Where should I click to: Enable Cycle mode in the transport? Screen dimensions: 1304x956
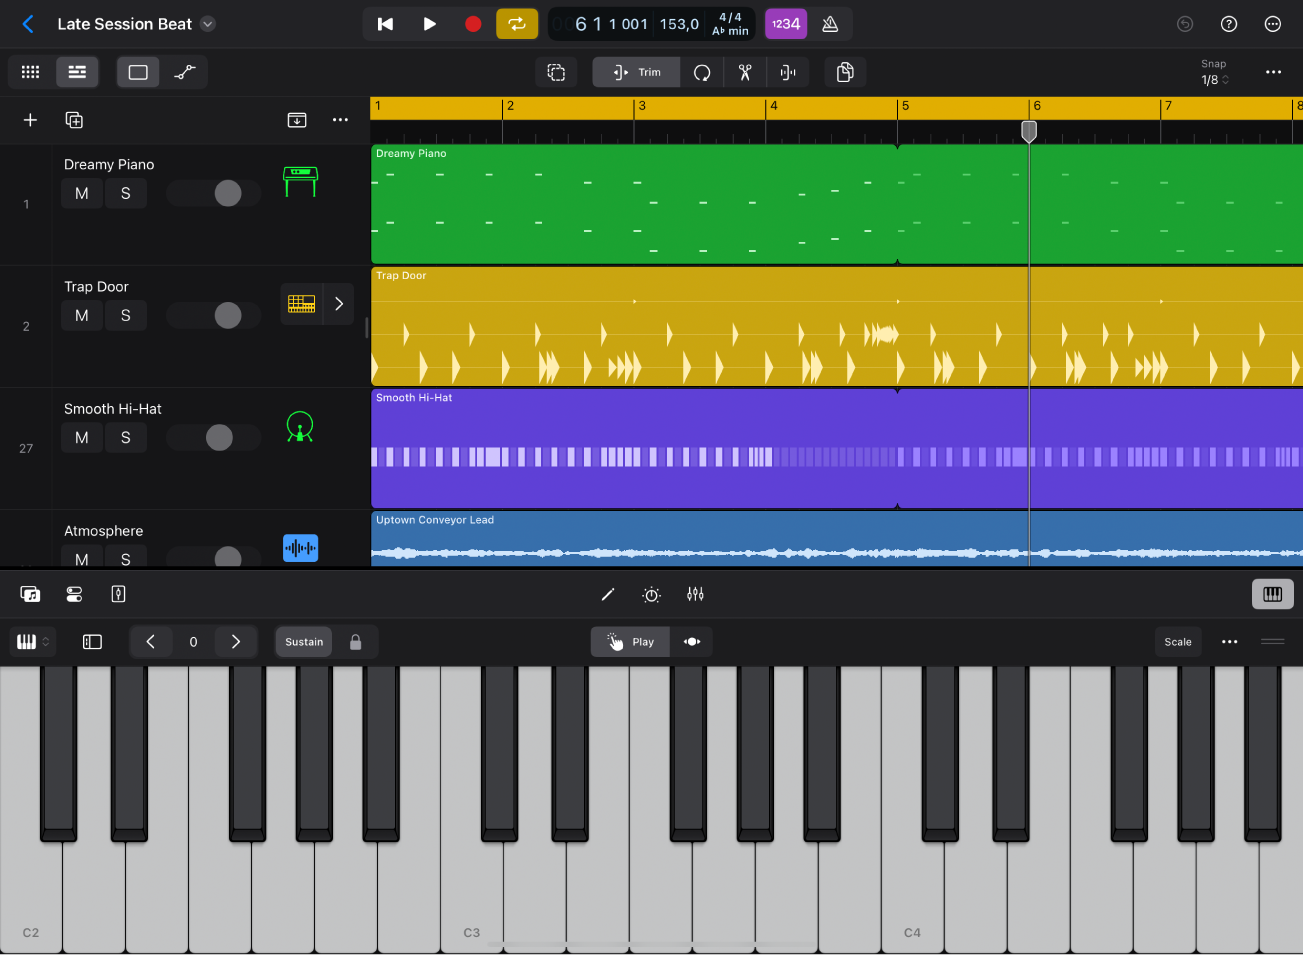tap(517, 23)
